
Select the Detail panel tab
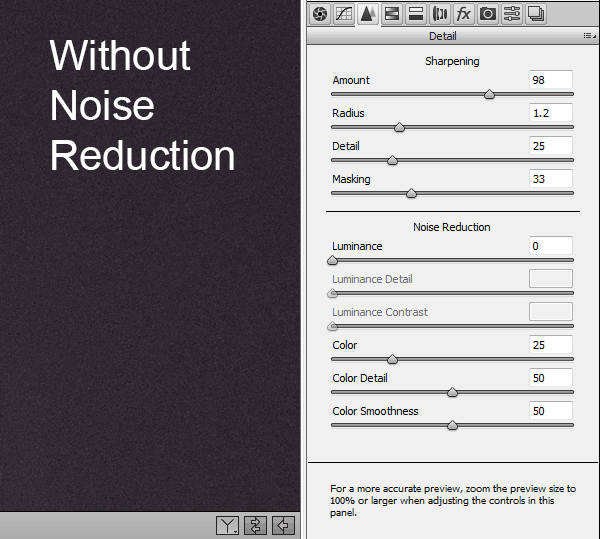tap(367, 14)
